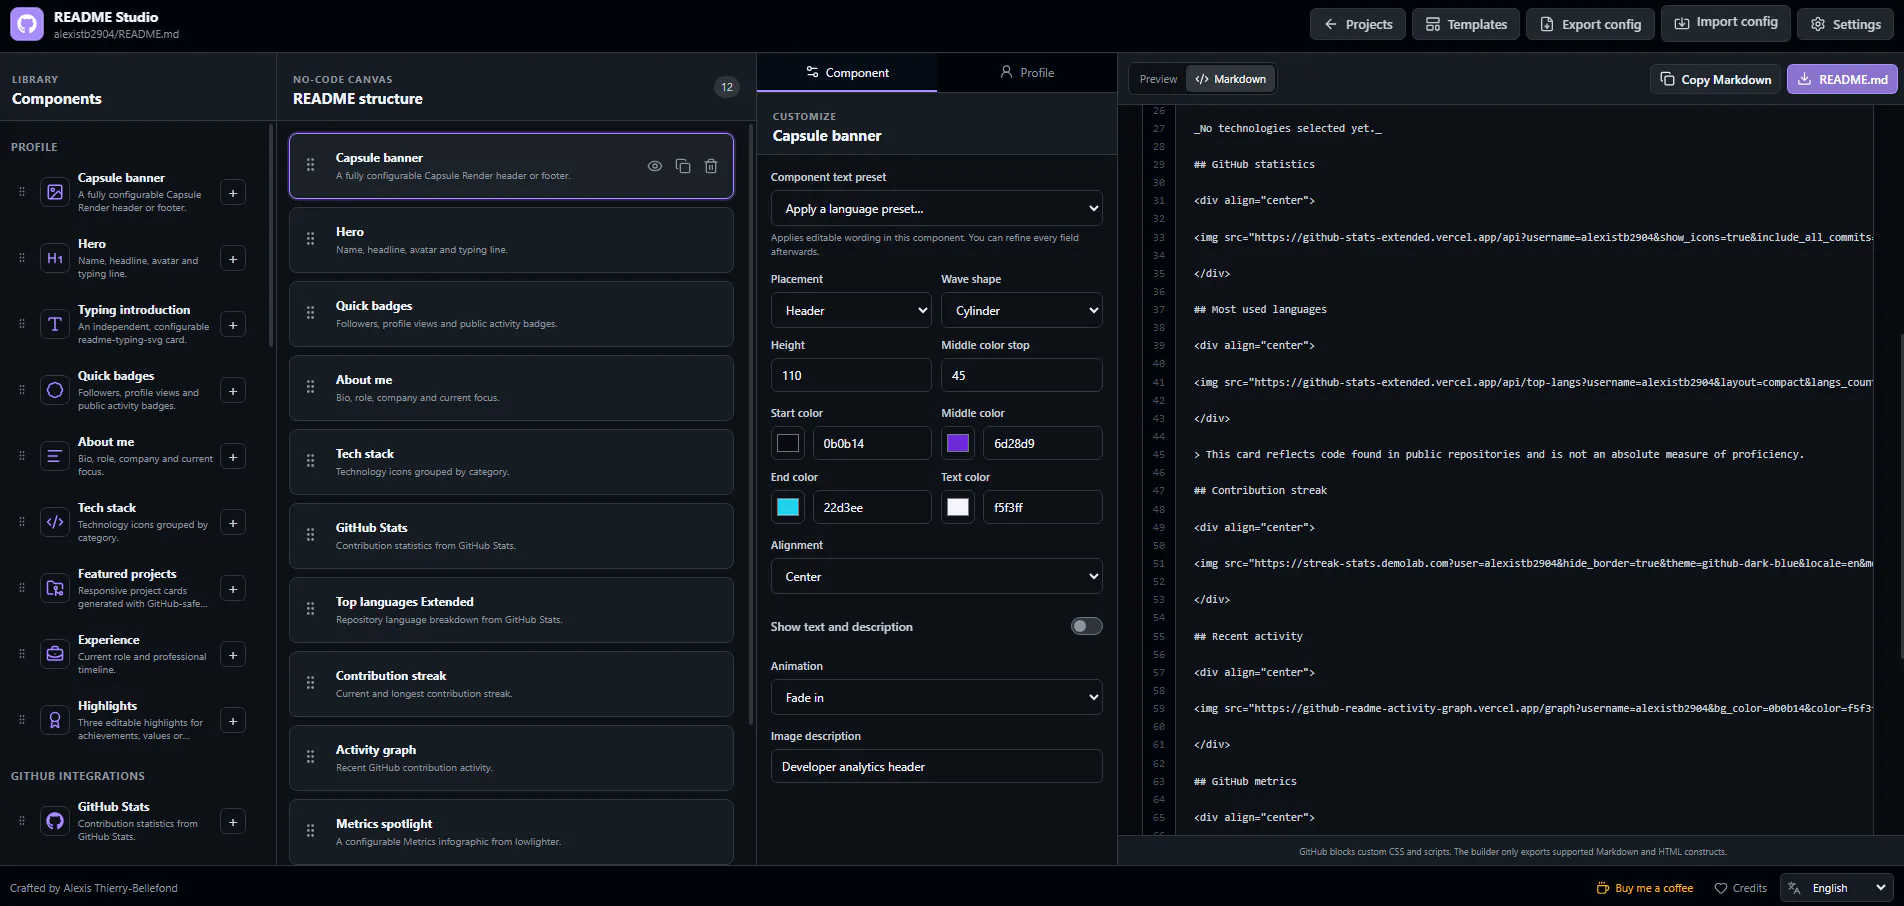
Task: Enable Show text and description switch
Action: pyautogui.click(x=1086, y=626)
